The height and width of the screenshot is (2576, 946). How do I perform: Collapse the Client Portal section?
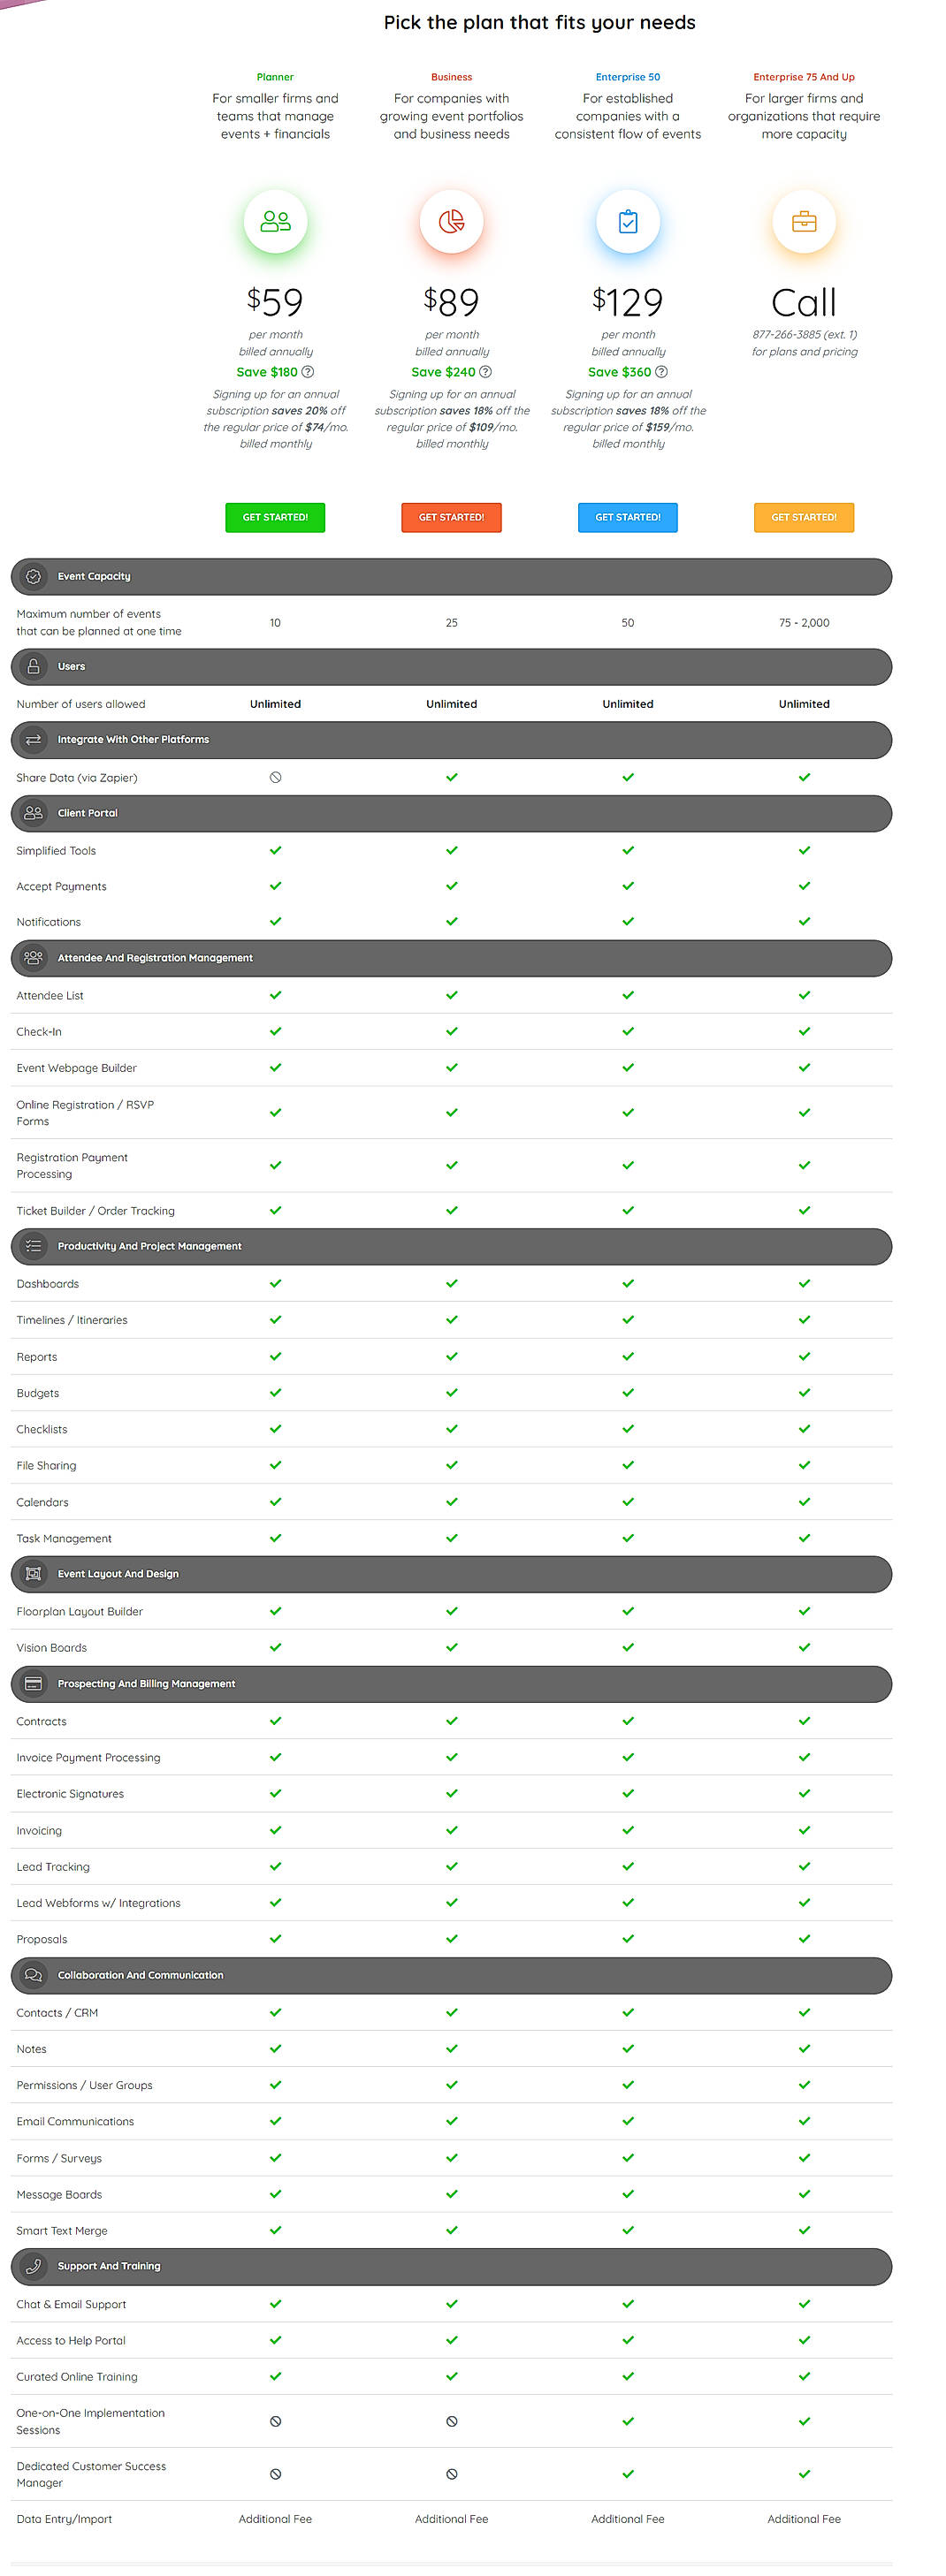[452, 813]
